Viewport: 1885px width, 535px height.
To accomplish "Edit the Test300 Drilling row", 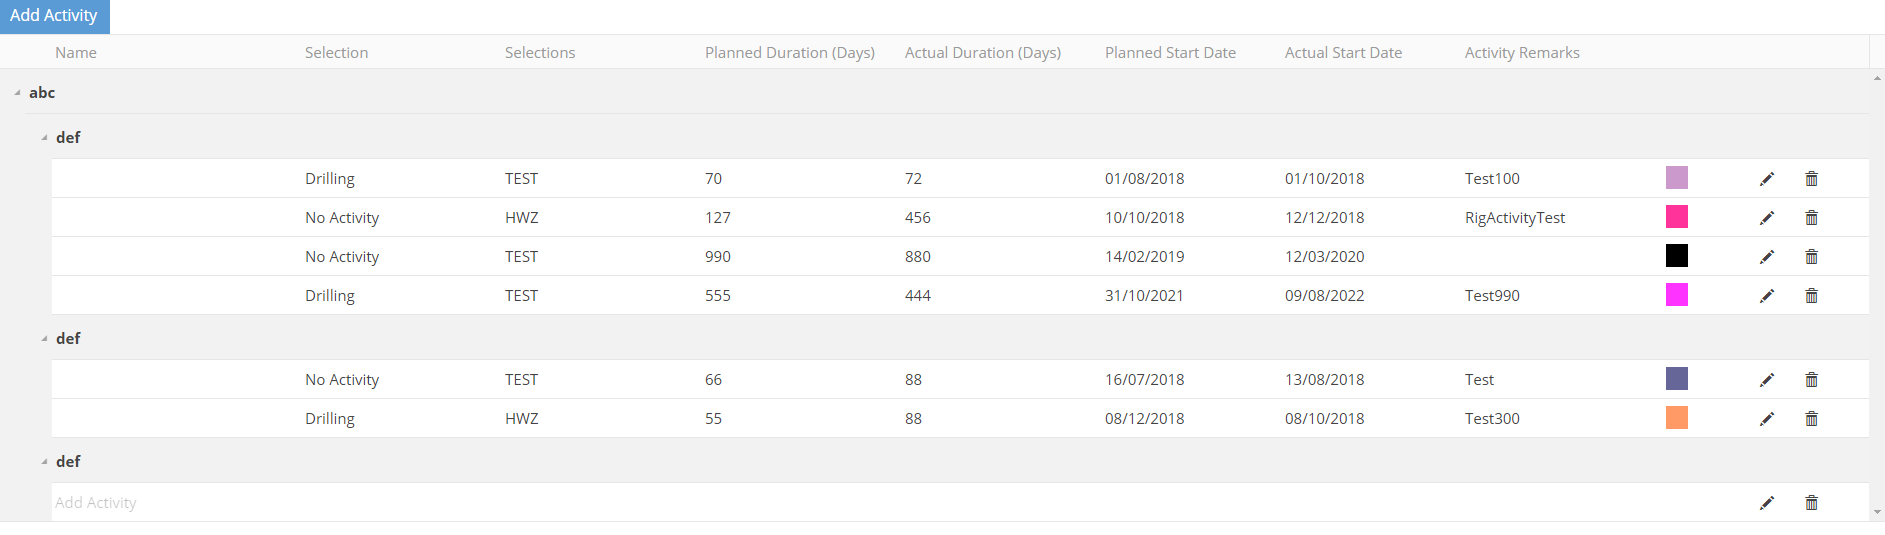I will 1767,419.
